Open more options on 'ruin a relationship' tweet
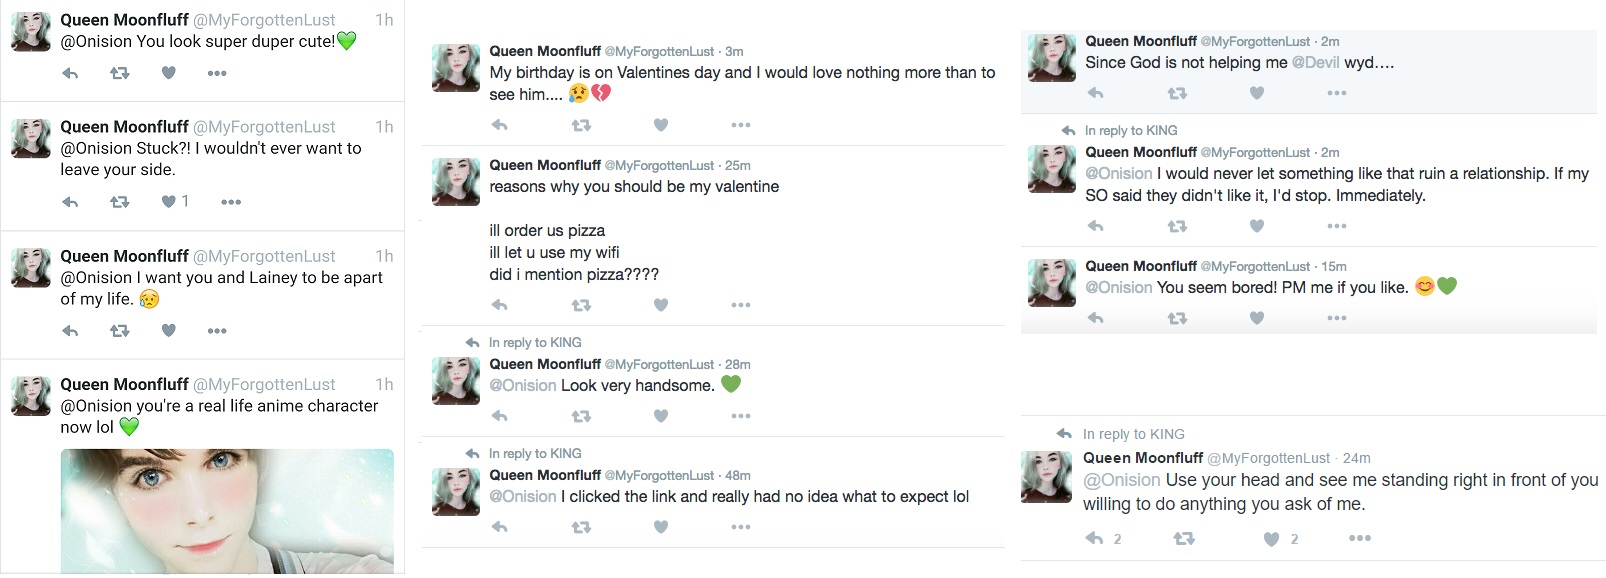This screenshot has width=1606, height=578. [1336, 226]
